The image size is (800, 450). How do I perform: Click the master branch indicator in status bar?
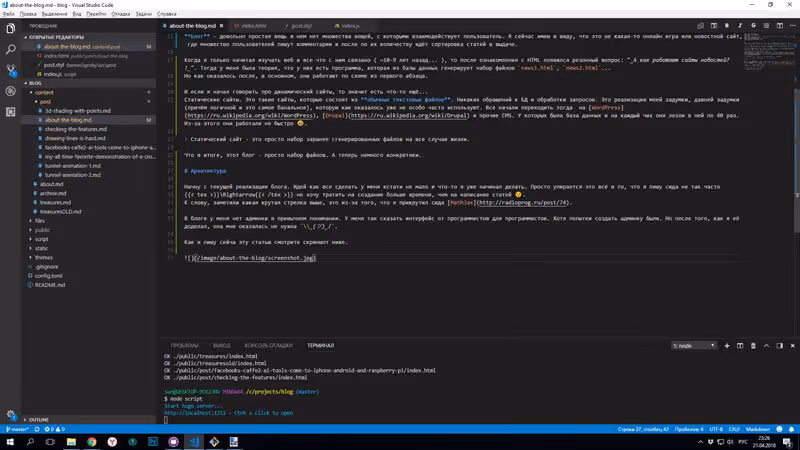tap(17, 429)
